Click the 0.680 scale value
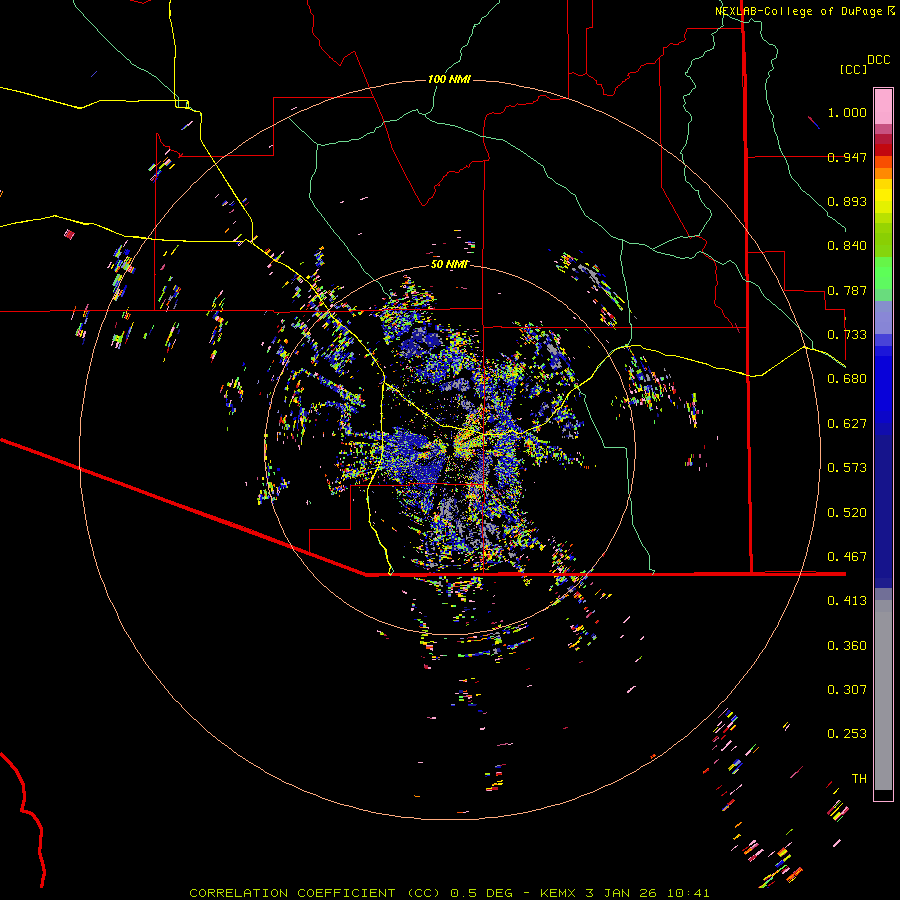The image size is (900, 900). tap(847, 379)
